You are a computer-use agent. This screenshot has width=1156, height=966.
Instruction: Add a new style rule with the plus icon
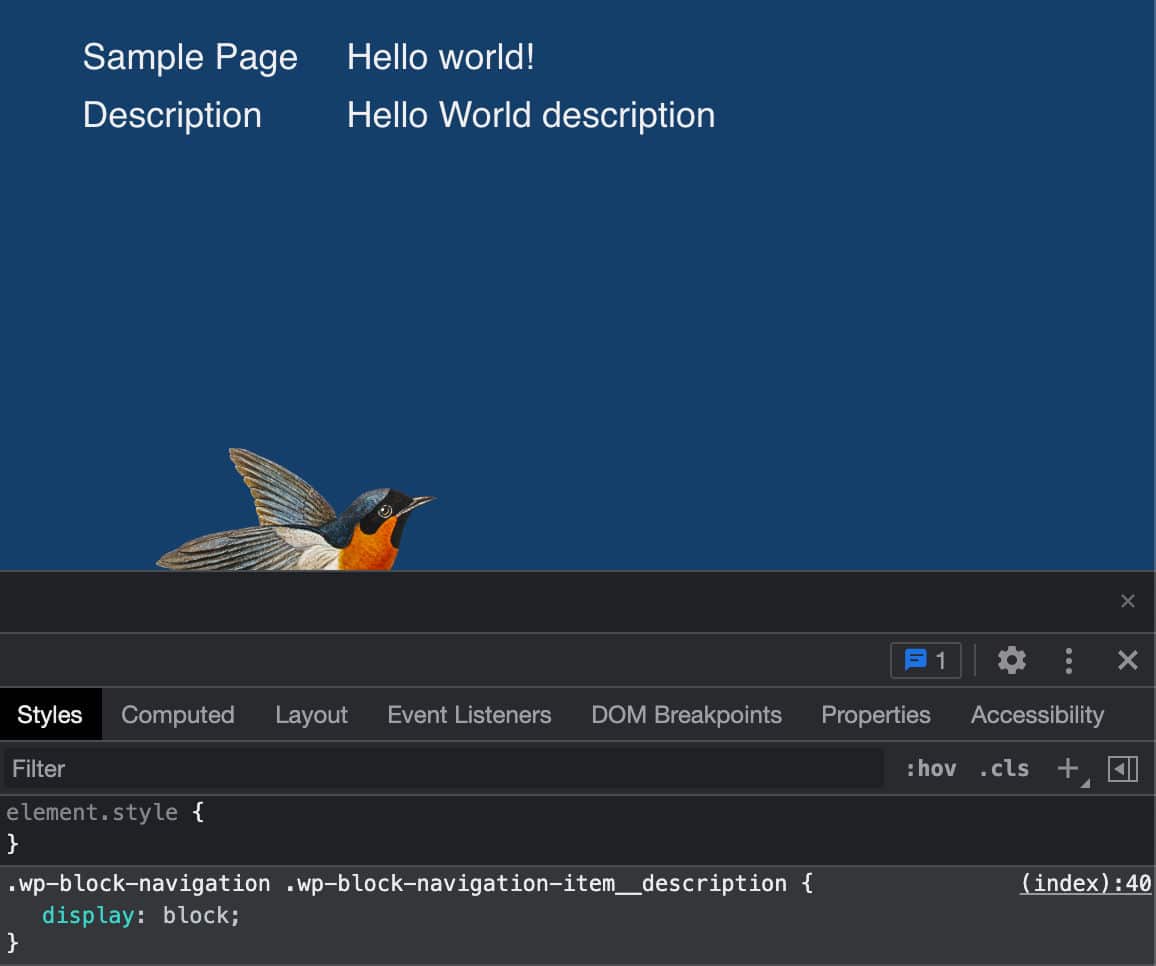click(1067, 768)
